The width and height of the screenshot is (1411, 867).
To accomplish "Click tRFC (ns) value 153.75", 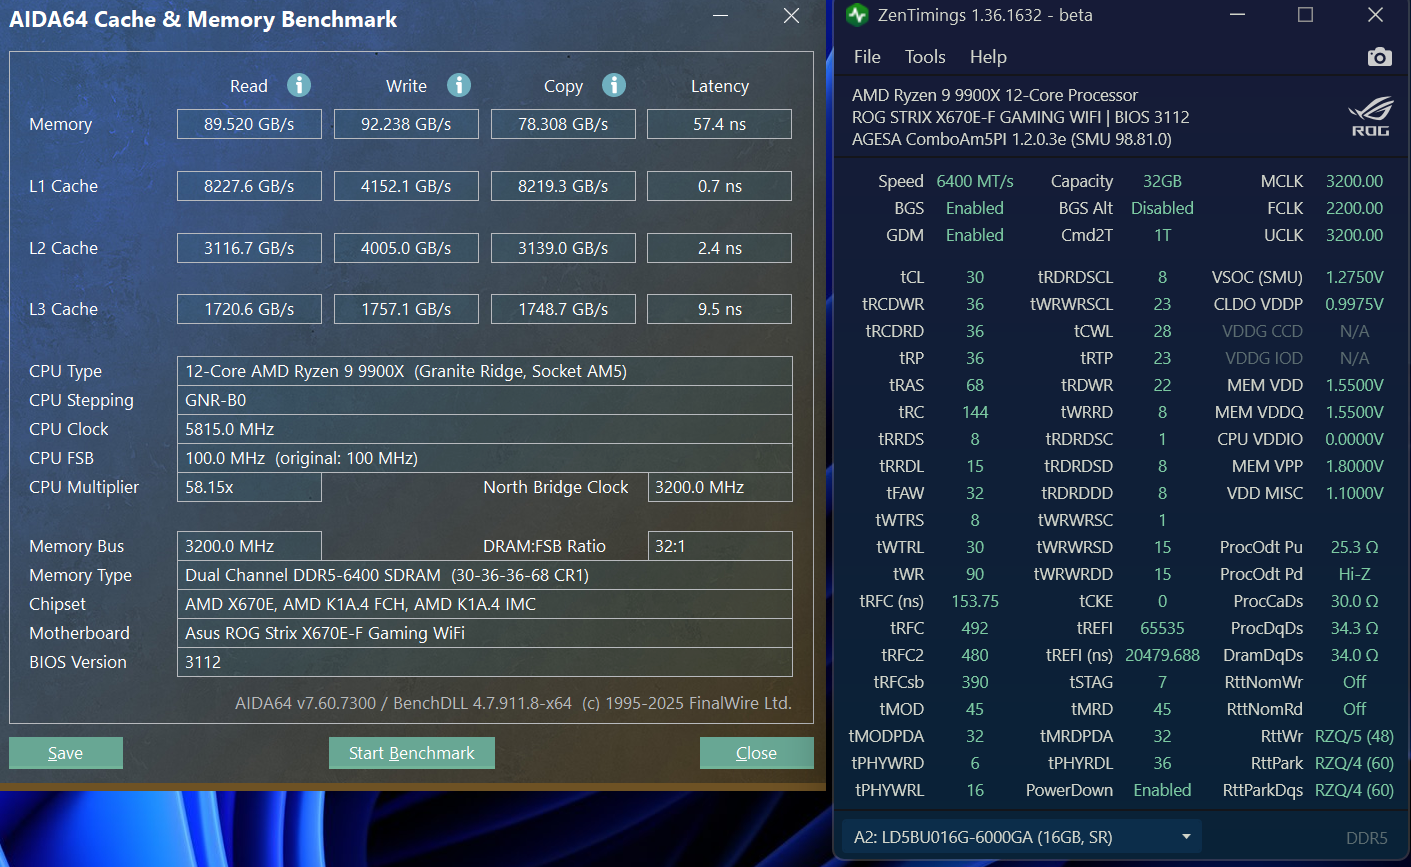I will (x=975, y=601).
